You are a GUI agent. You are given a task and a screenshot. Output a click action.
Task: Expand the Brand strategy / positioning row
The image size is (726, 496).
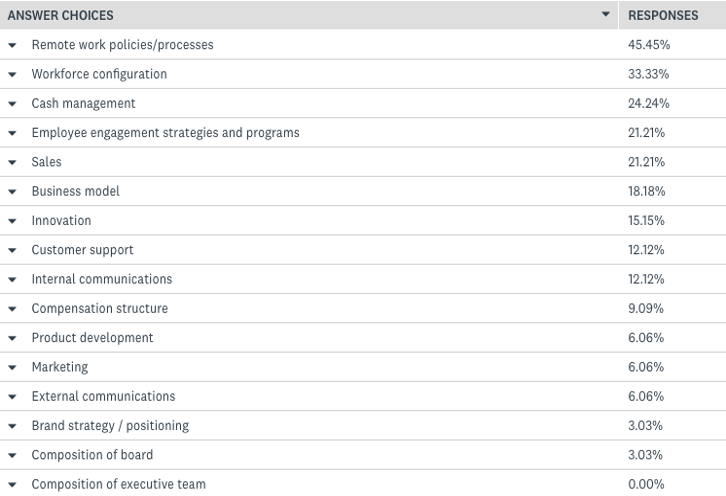(x=12, y=426)
